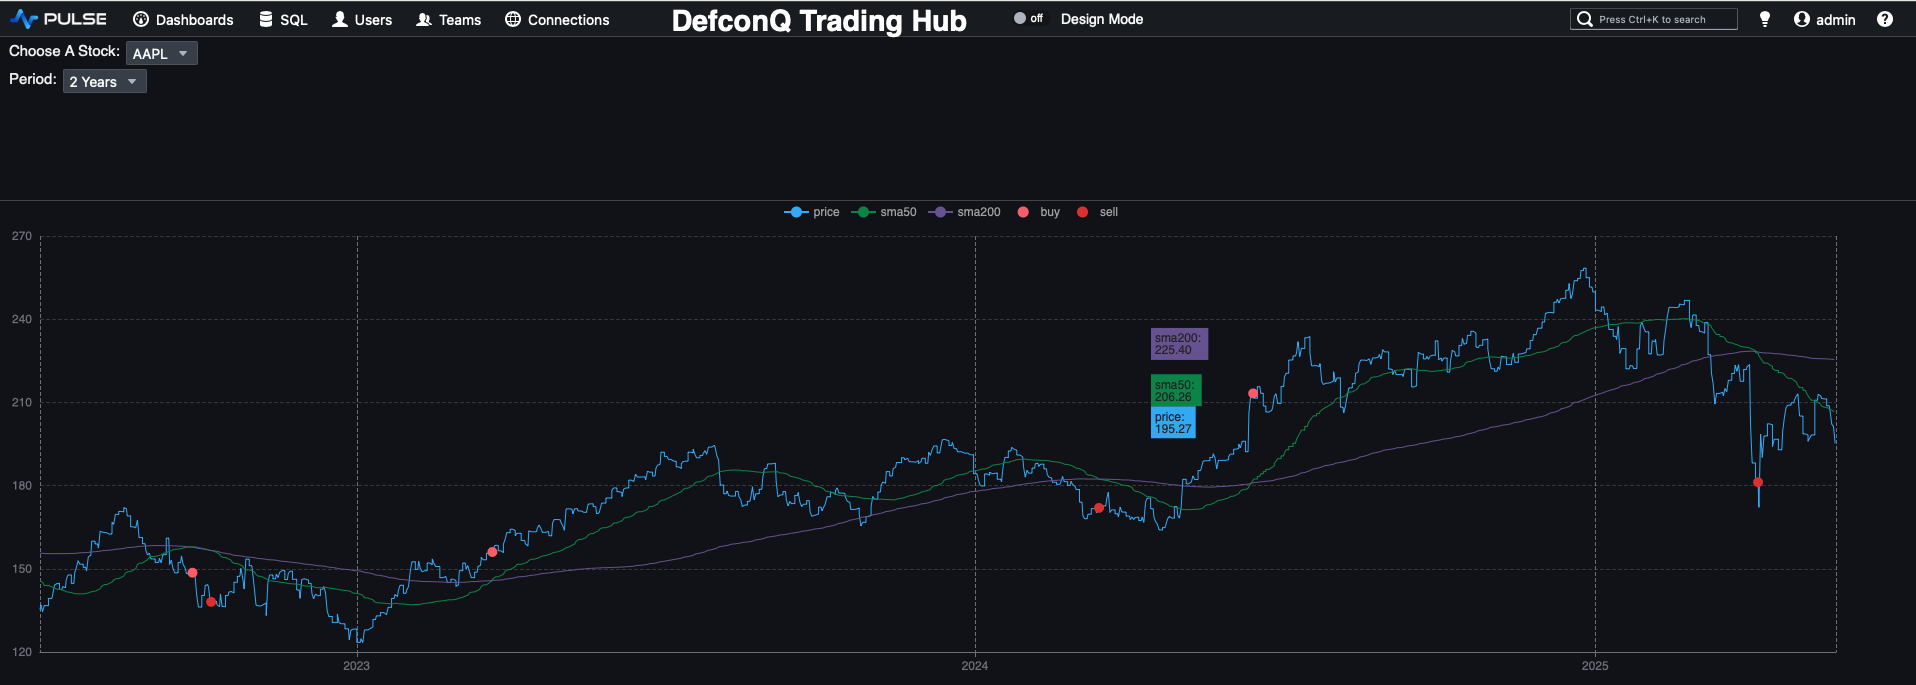Go to the Users page
Image resolution: width=1916 pixels, height=685 pixels.
pos(362,19)
